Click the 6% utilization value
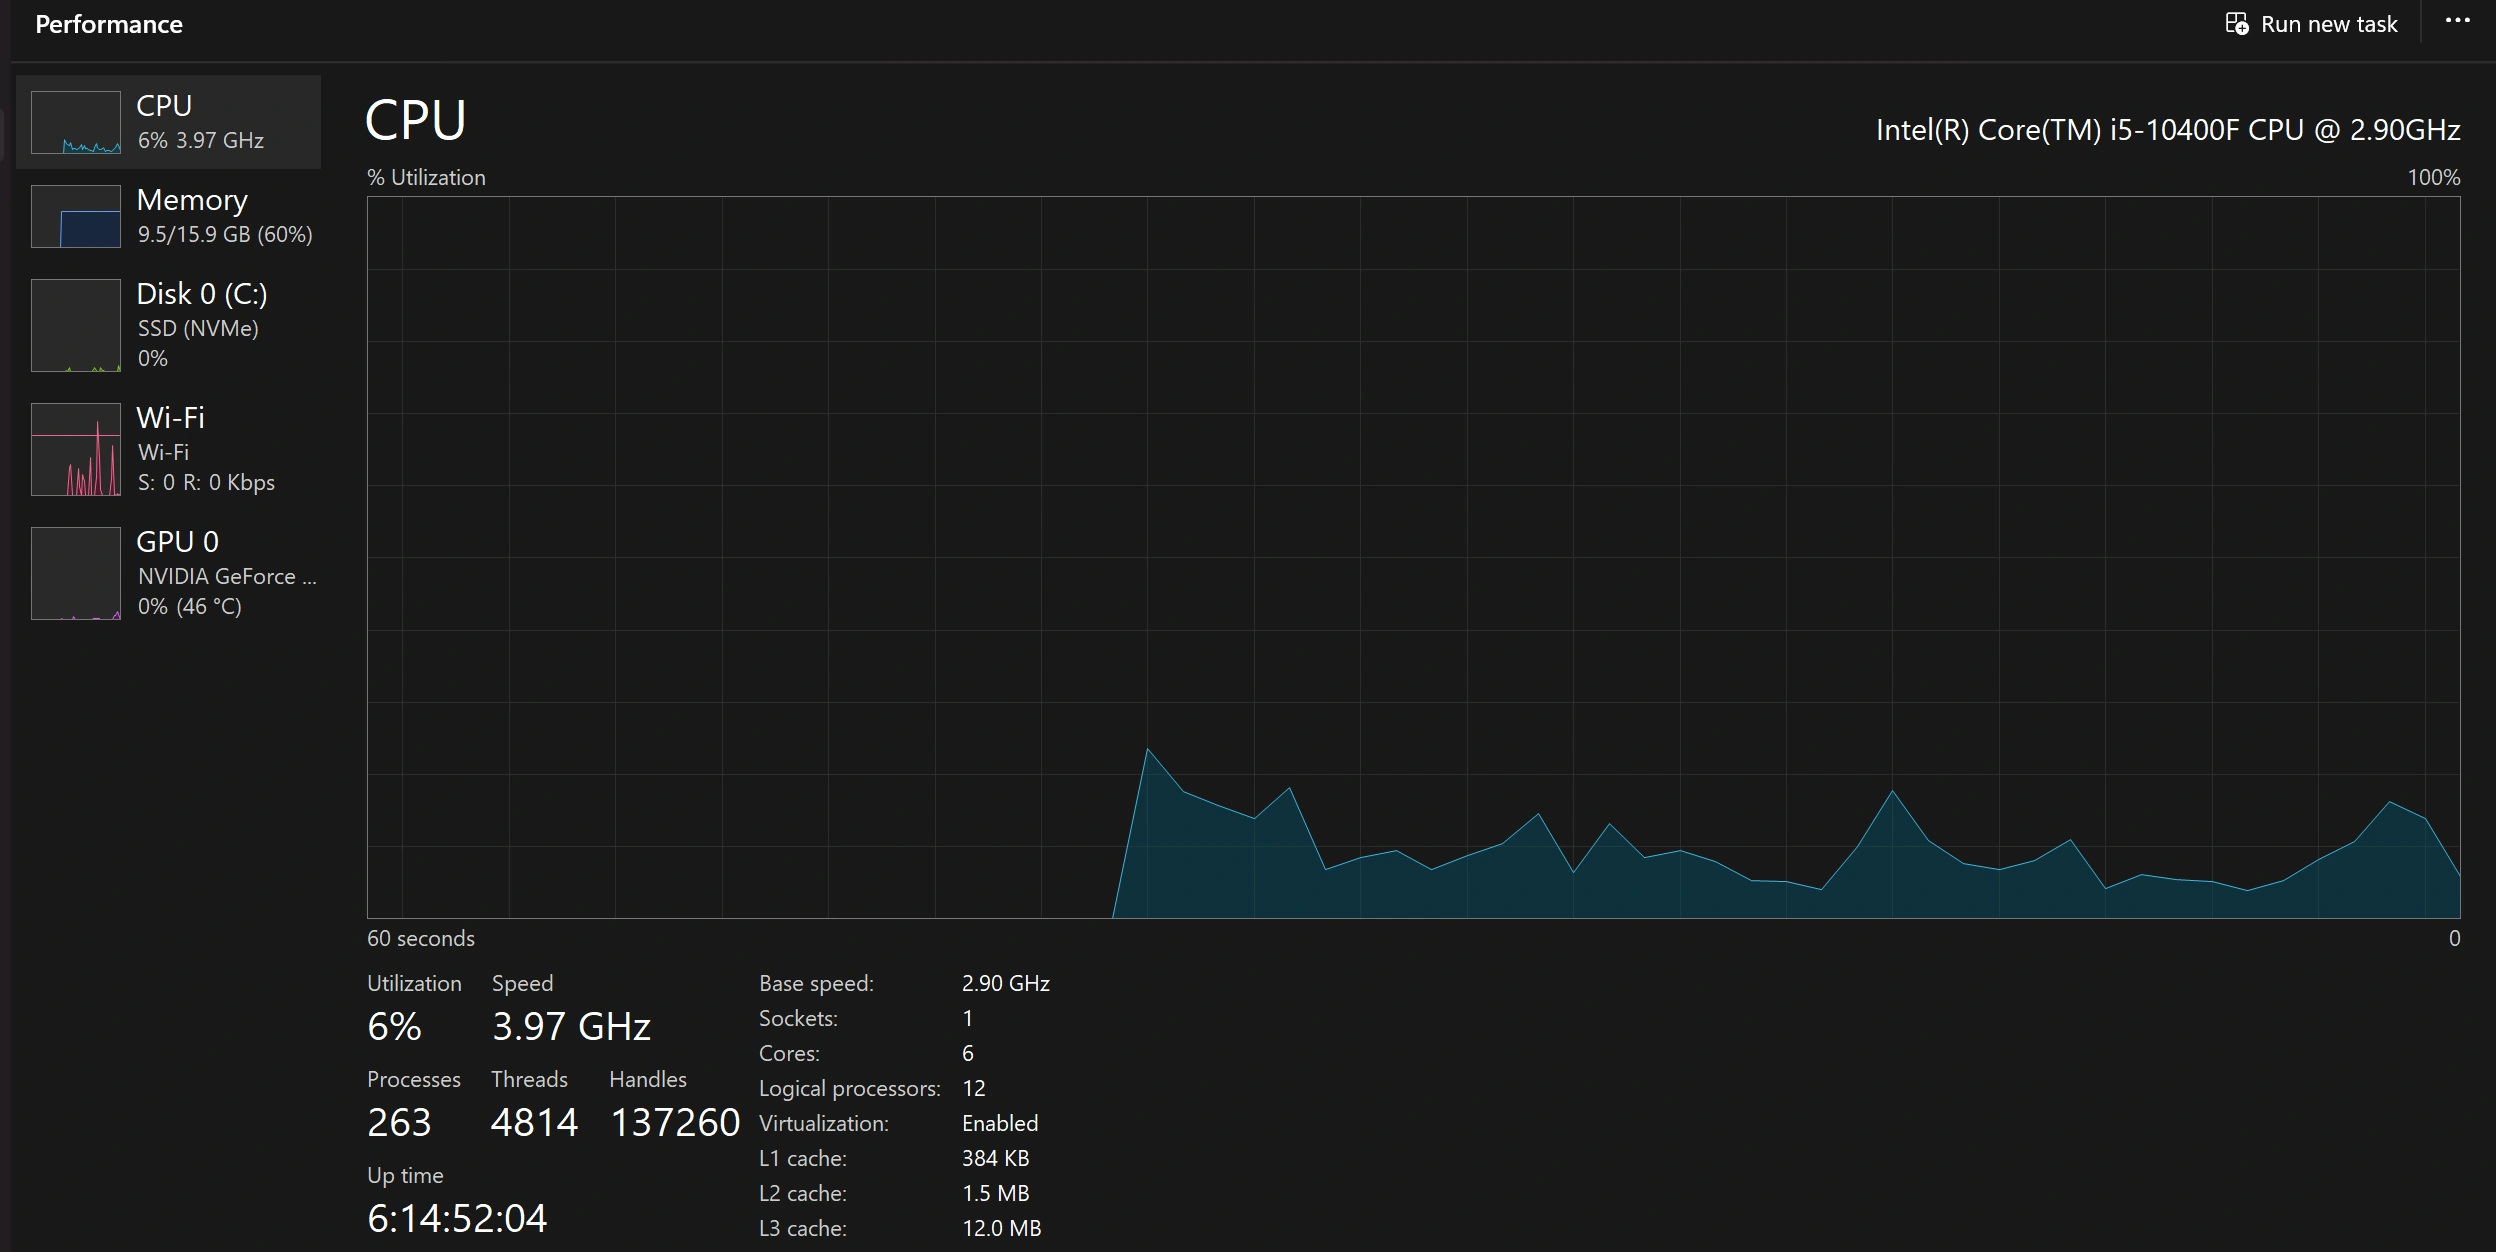The image size is (2496, 1252). click(394, 1027)
